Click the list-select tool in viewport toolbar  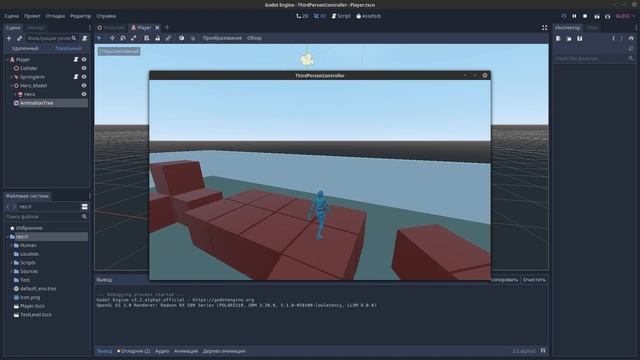tap(147, 38)
